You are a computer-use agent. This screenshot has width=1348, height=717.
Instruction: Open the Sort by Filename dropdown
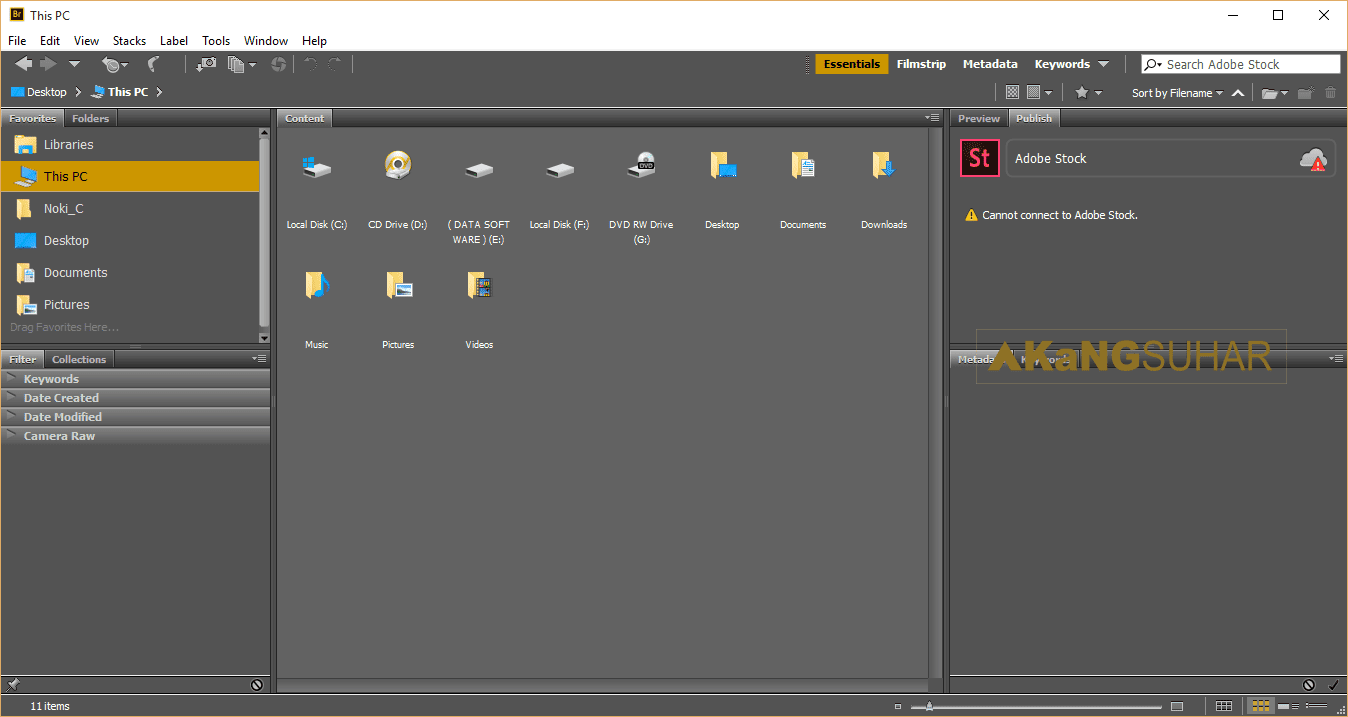click(x=1177, y=93)
